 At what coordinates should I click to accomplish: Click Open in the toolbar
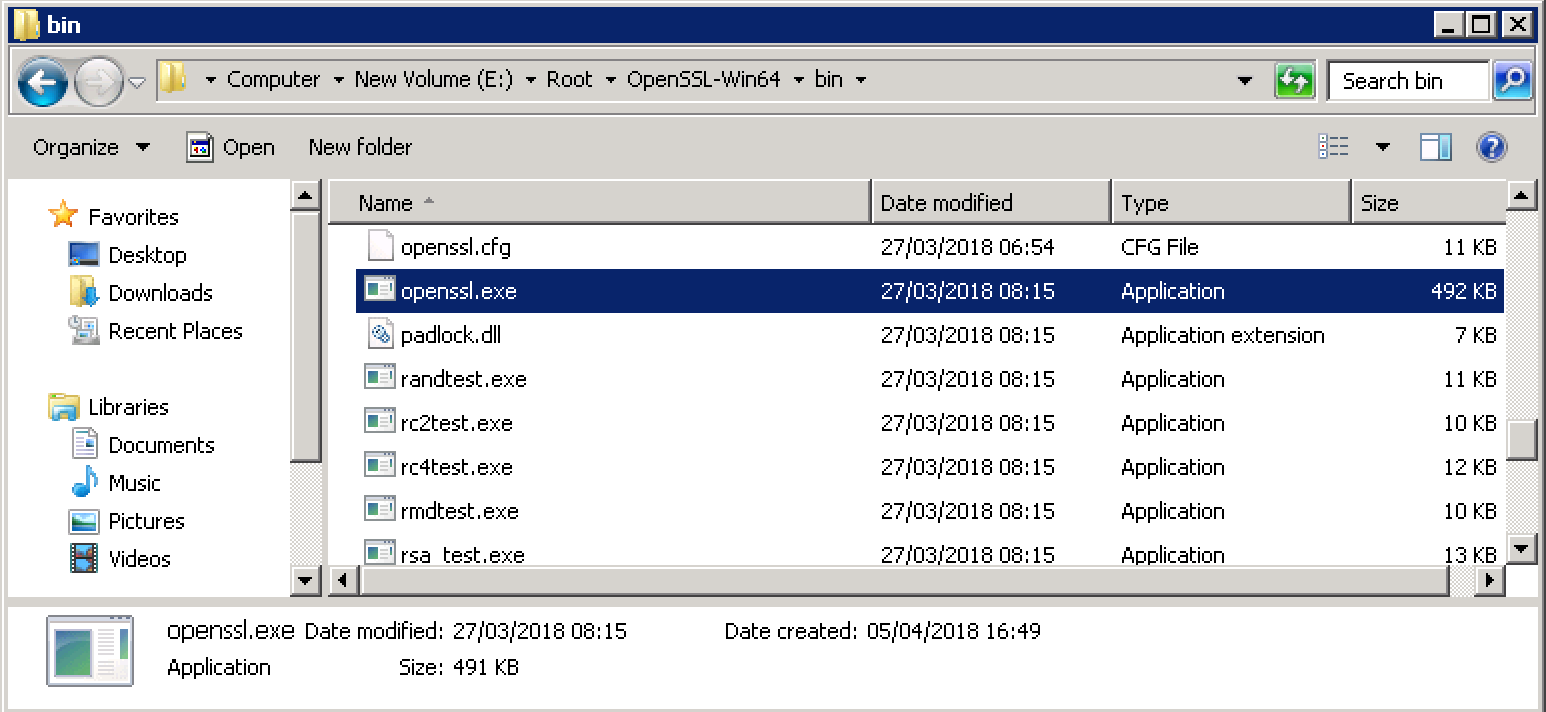[231, 147]
